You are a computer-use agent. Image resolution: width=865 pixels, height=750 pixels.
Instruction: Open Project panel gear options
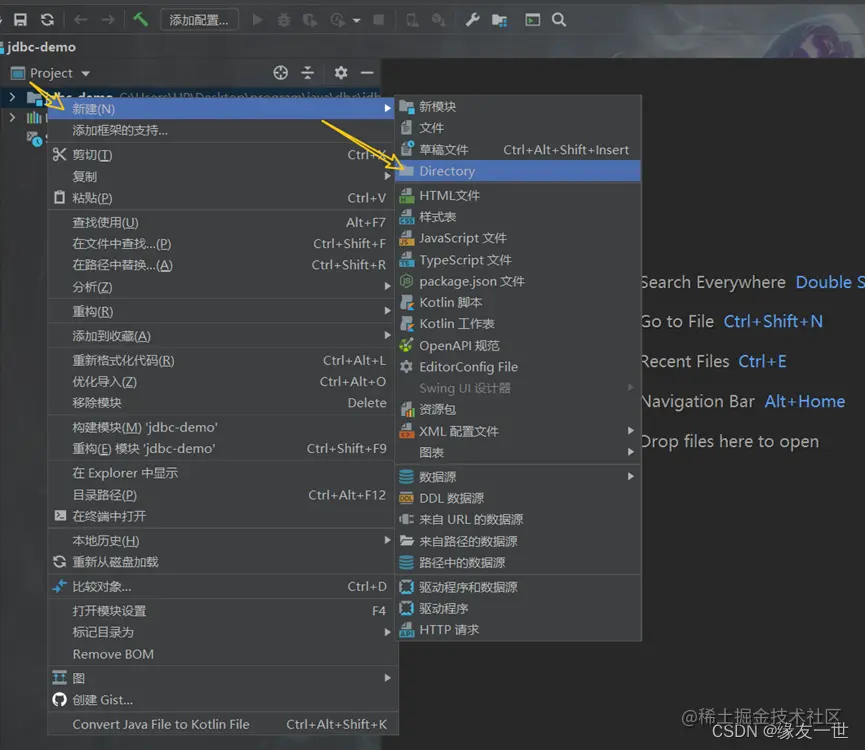[x=341, y=73]
